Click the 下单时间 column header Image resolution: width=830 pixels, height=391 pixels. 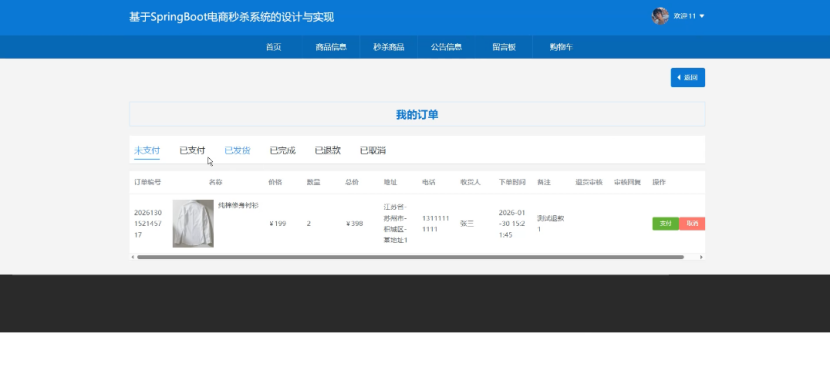point(512,182)
